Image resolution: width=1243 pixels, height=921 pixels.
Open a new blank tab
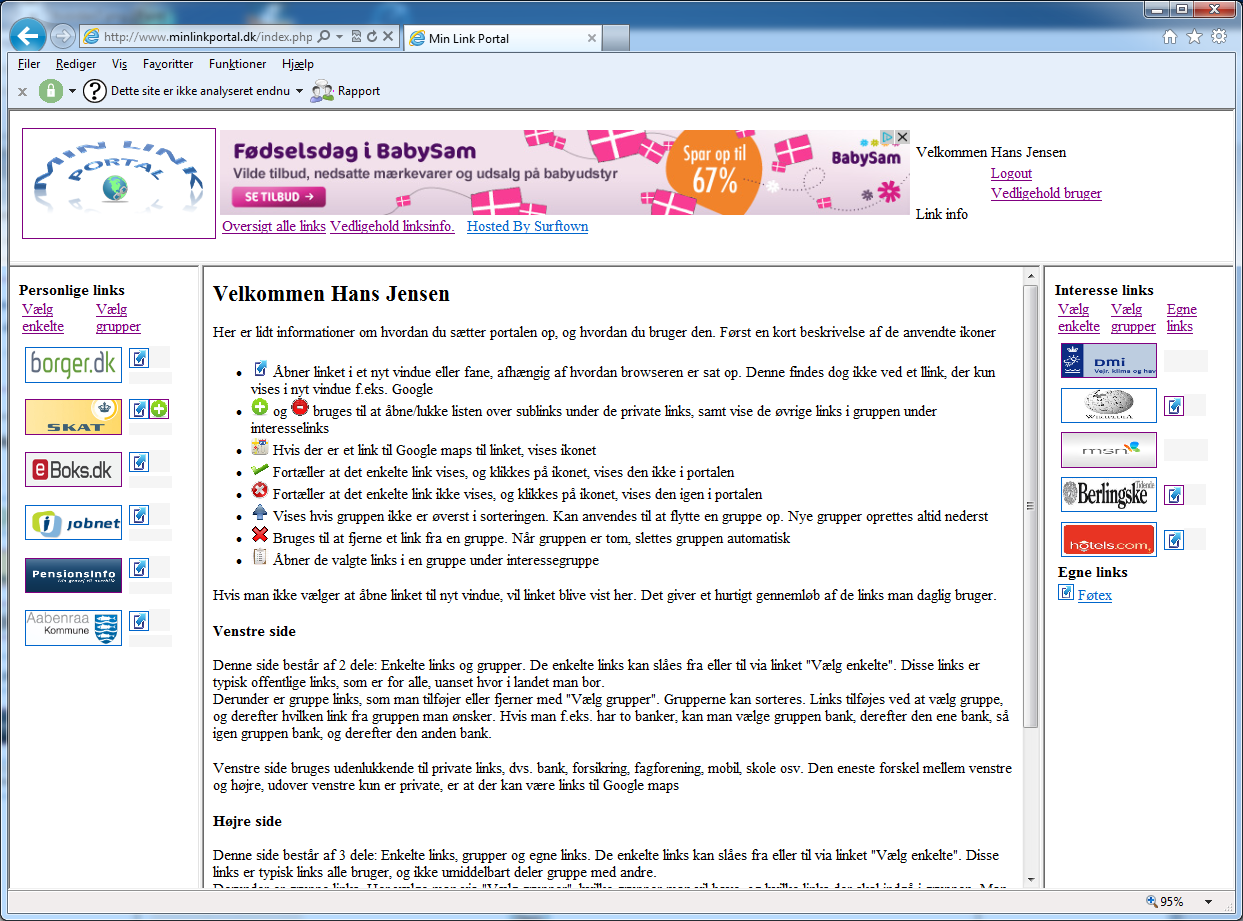(616, 39)
